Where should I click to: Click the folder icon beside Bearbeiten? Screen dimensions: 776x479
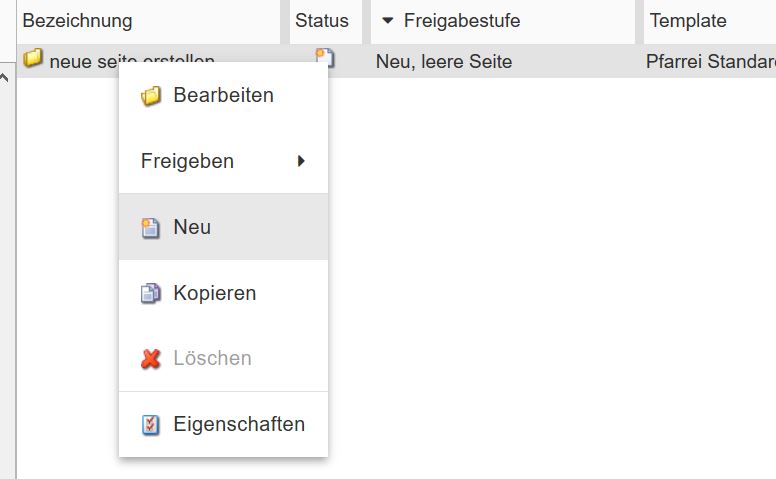(151, 97)
